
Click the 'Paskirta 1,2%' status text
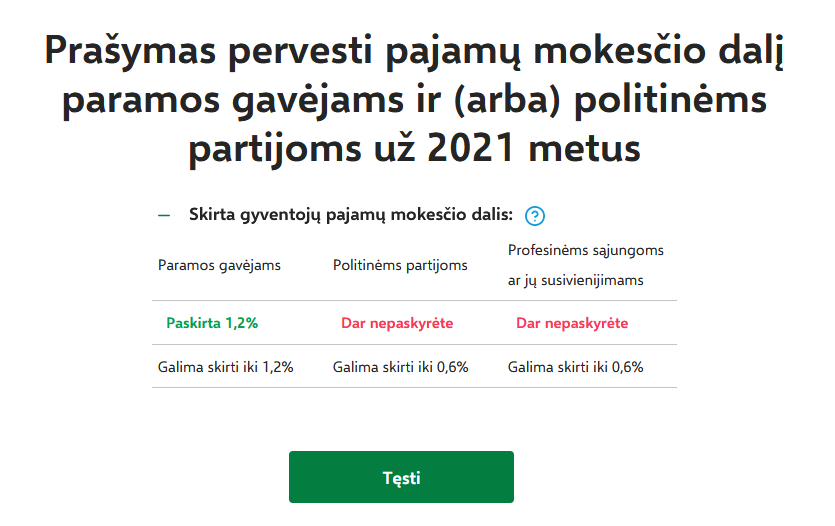click(x=212, y=323)
